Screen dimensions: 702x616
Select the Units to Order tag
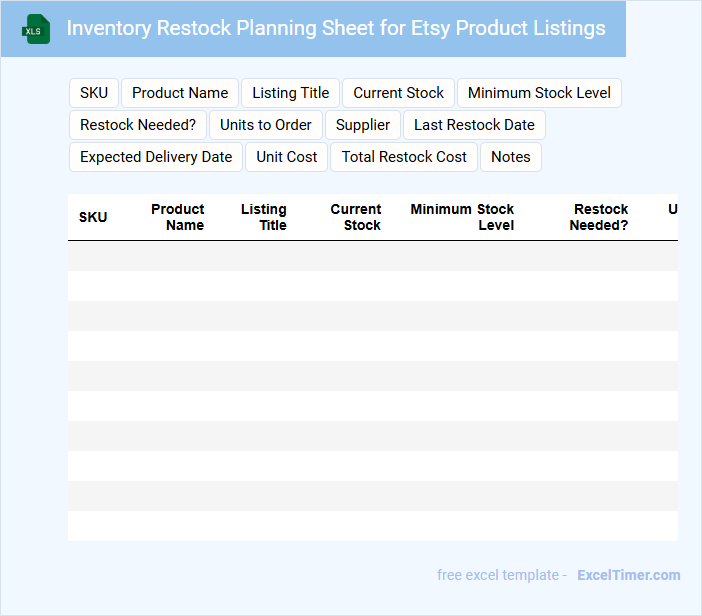(266, 125)
